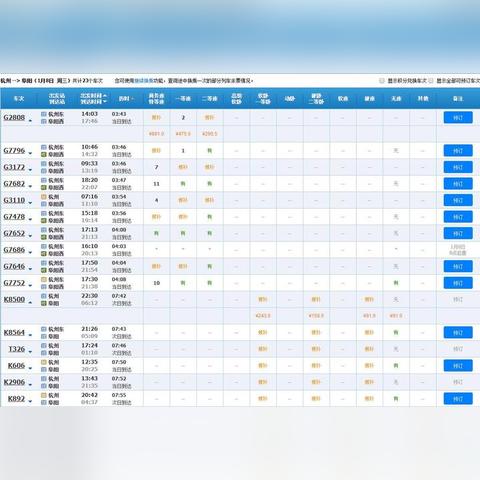Book train G2808 with the 预订 button
The image size is (480, 480).
(458, 117)
